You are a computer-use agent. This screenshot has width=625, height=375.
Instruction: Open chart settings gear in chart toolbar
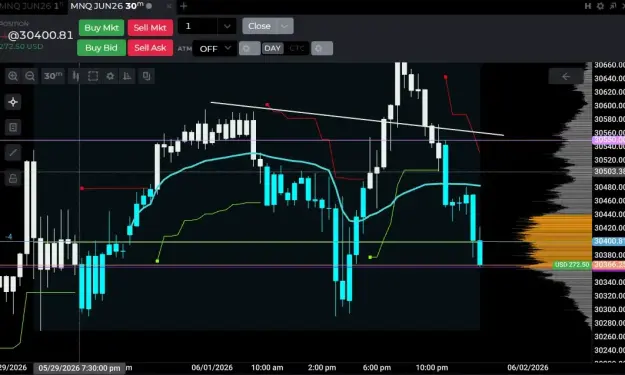[x=110, y=76]
